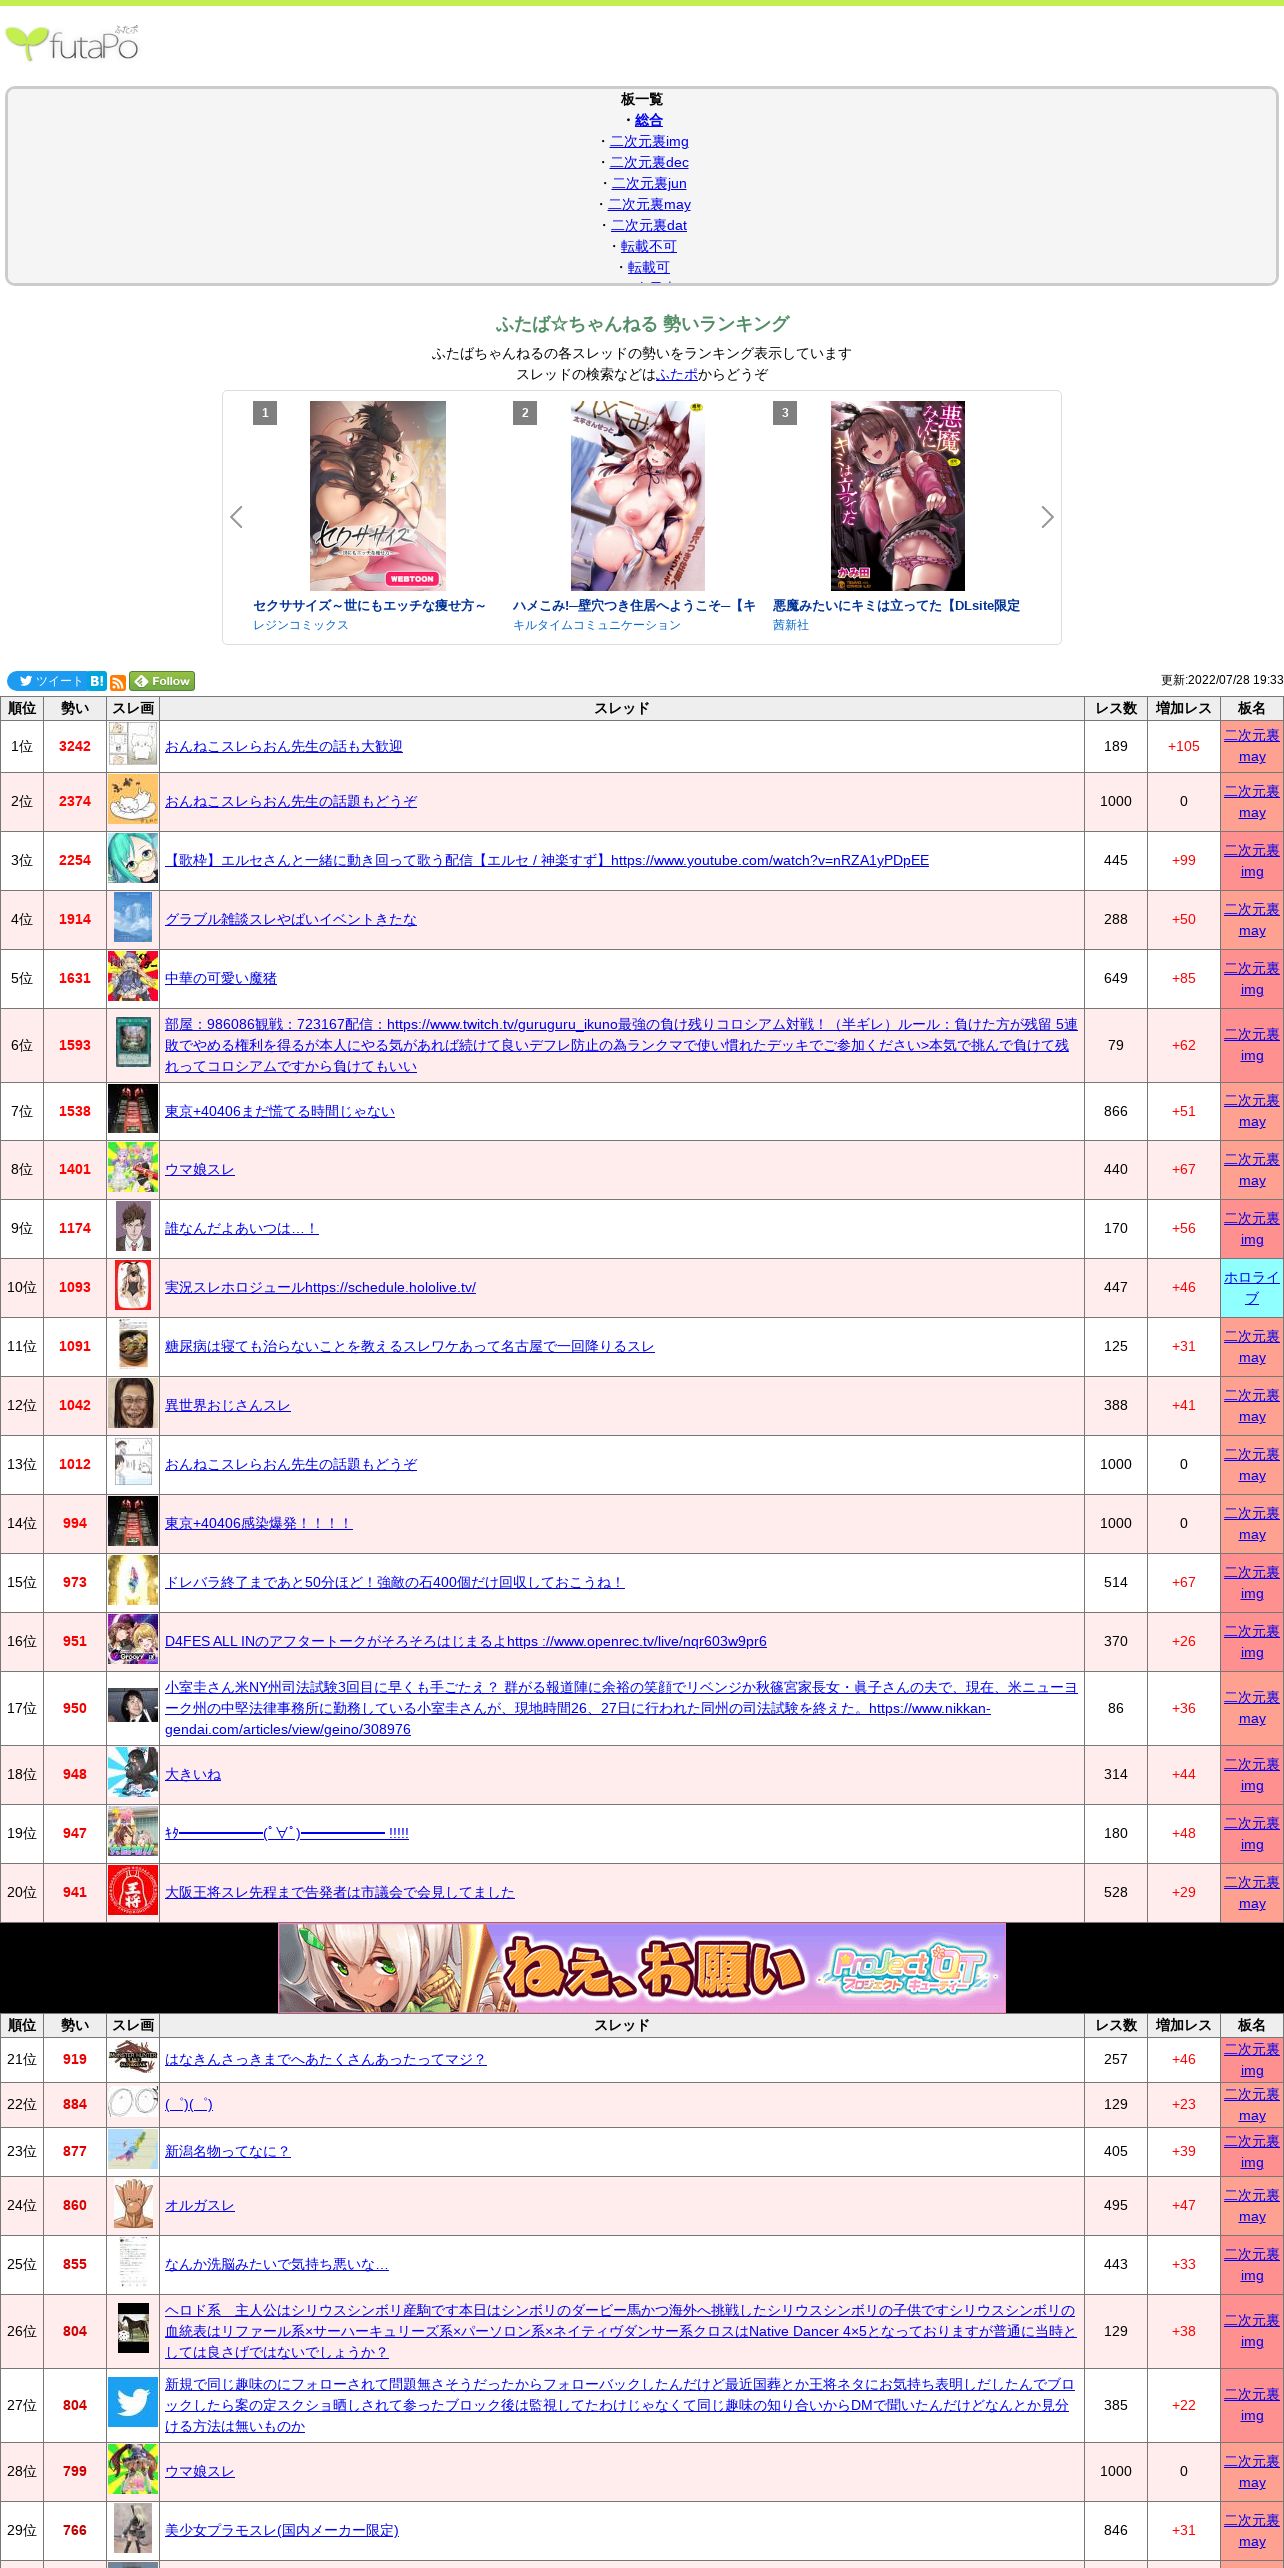This screenshot has height=2568, width=1284.
Task: Open thread ドレバラ終了まであと50分ほど
Action: click(395, 1582)
